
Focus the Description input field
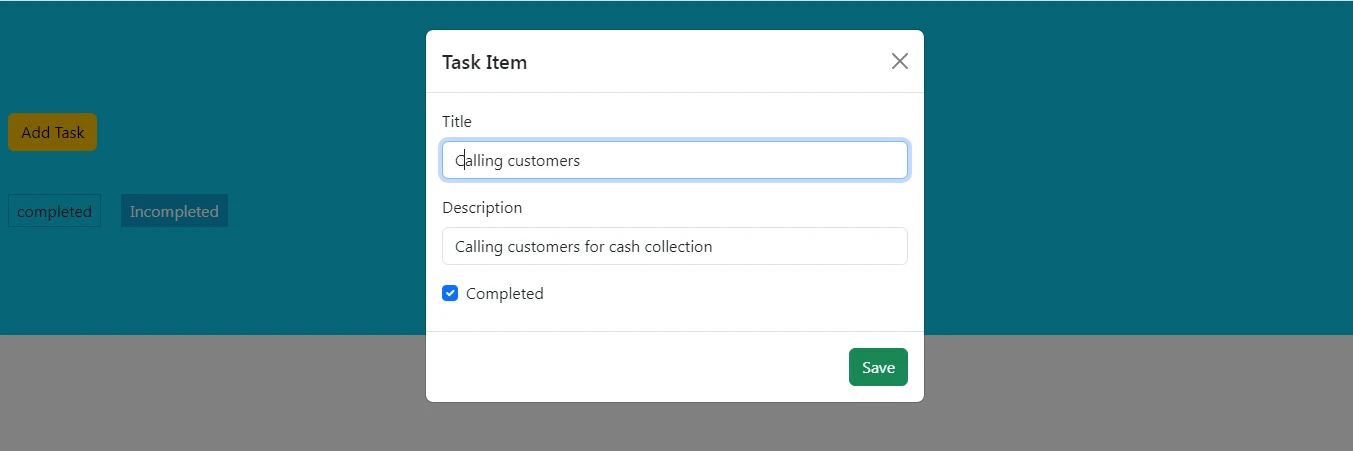click(674, 246)
